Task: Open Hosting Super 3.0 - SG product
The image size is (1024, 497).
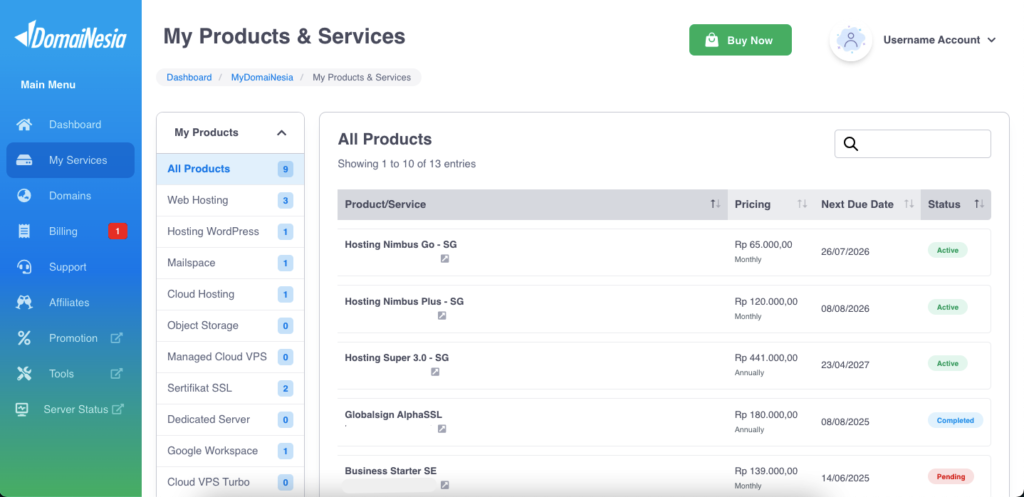Action: pos(397,358)
